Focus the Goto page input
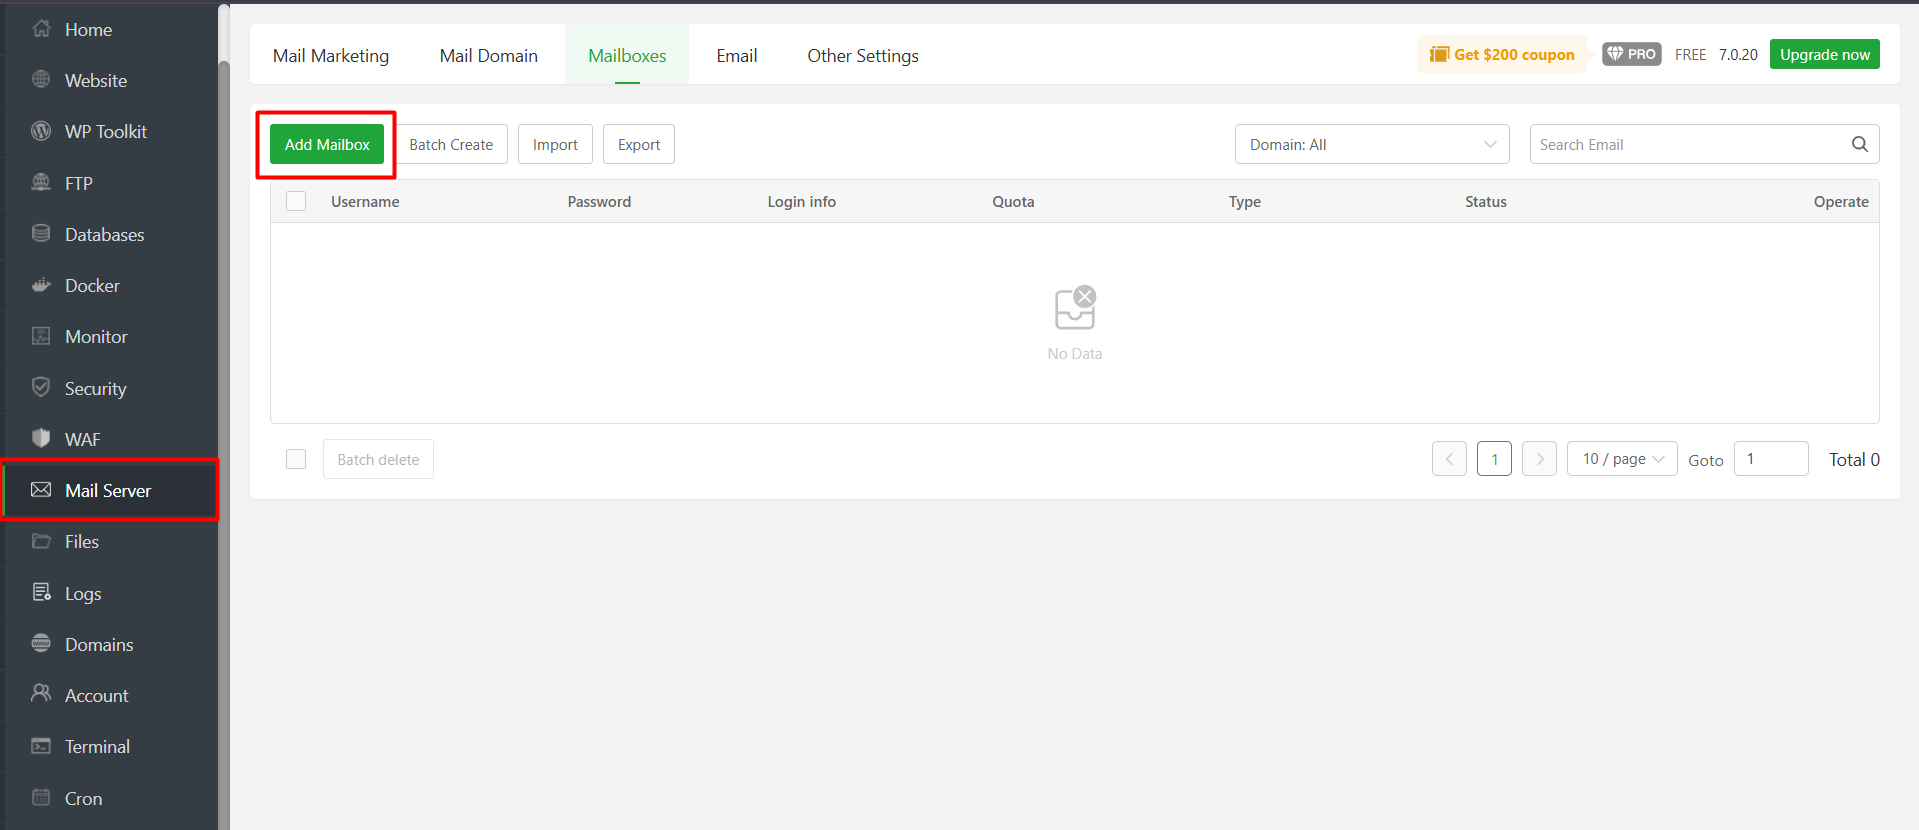The image size is (1919, 830). click(x=1770, y=459)
